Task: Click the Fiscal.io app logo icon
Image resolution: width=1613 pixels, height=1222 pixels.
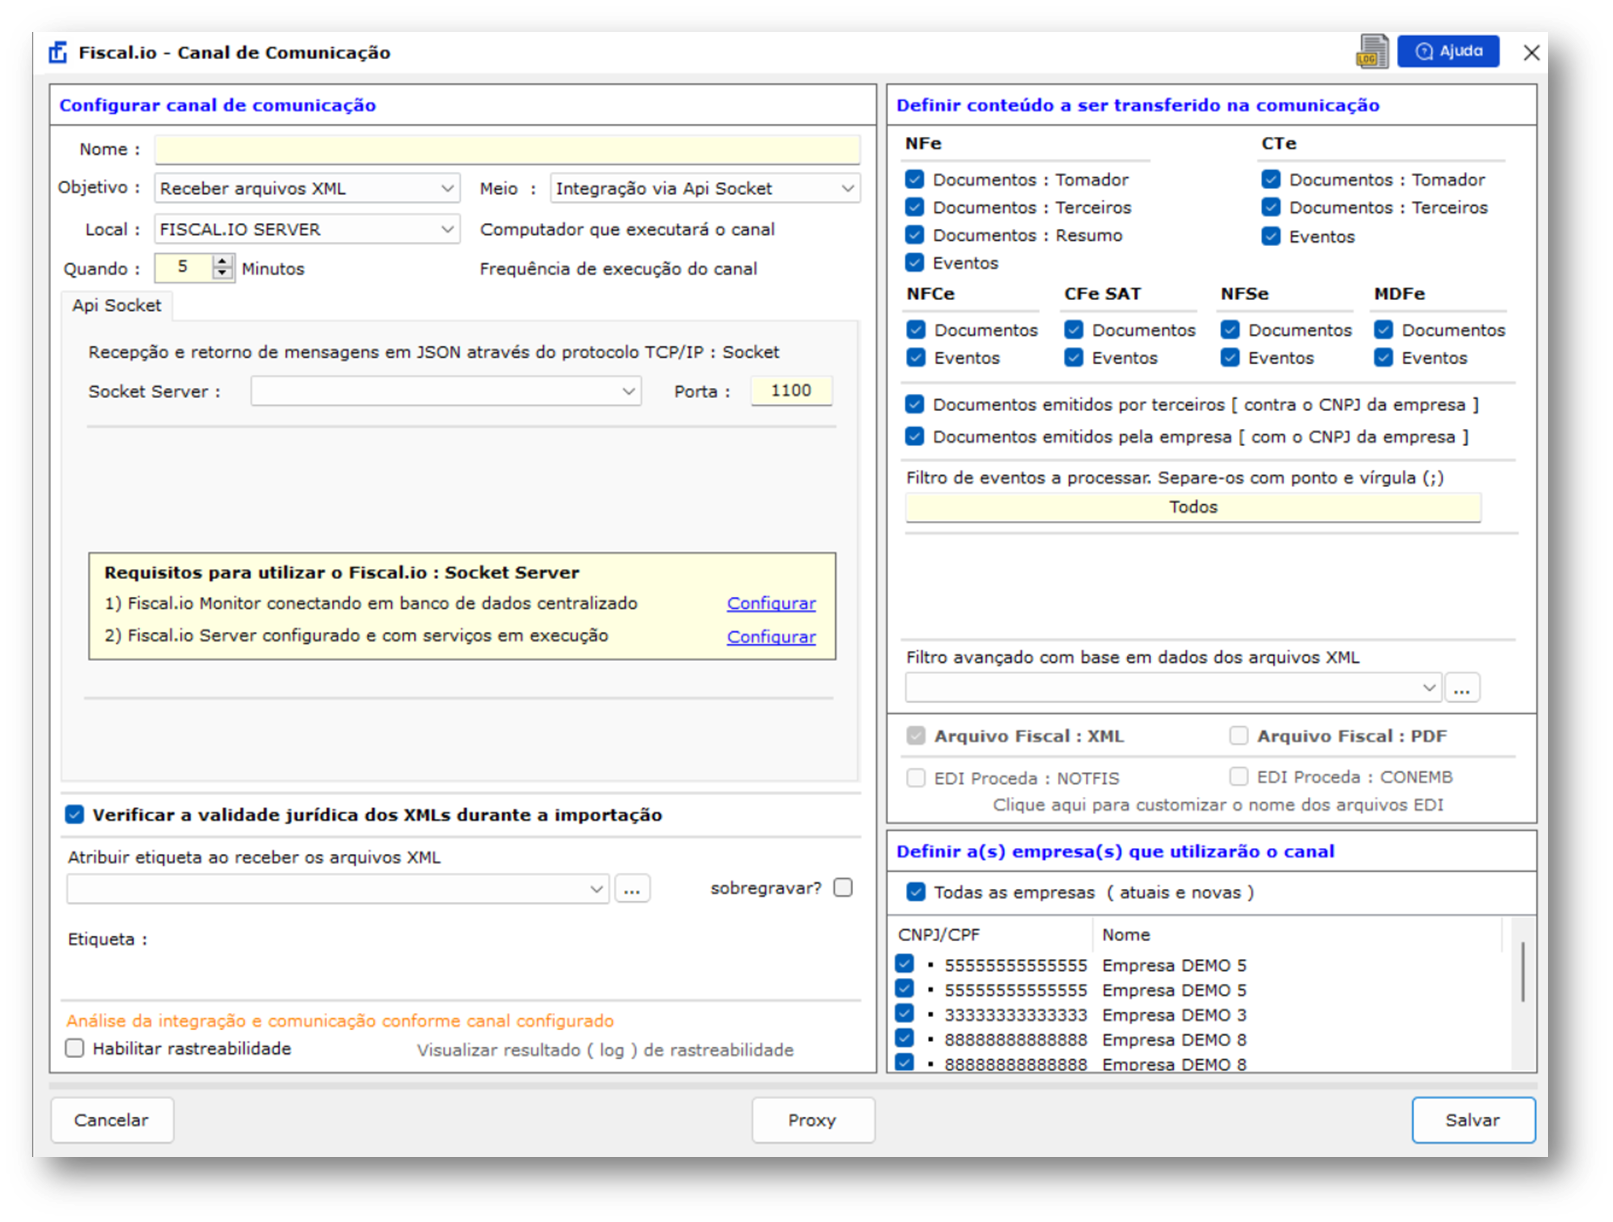Action: (x=59, y=52)
